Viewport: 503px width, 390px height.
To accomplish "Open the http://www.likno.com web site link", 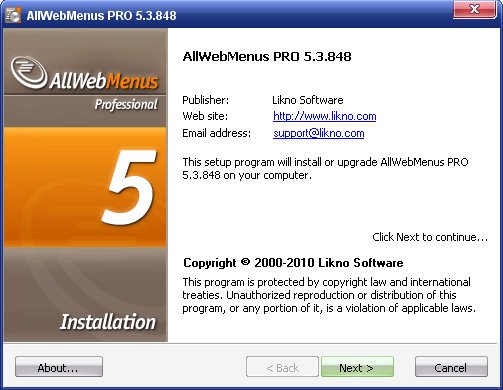I will coord(324,116).
